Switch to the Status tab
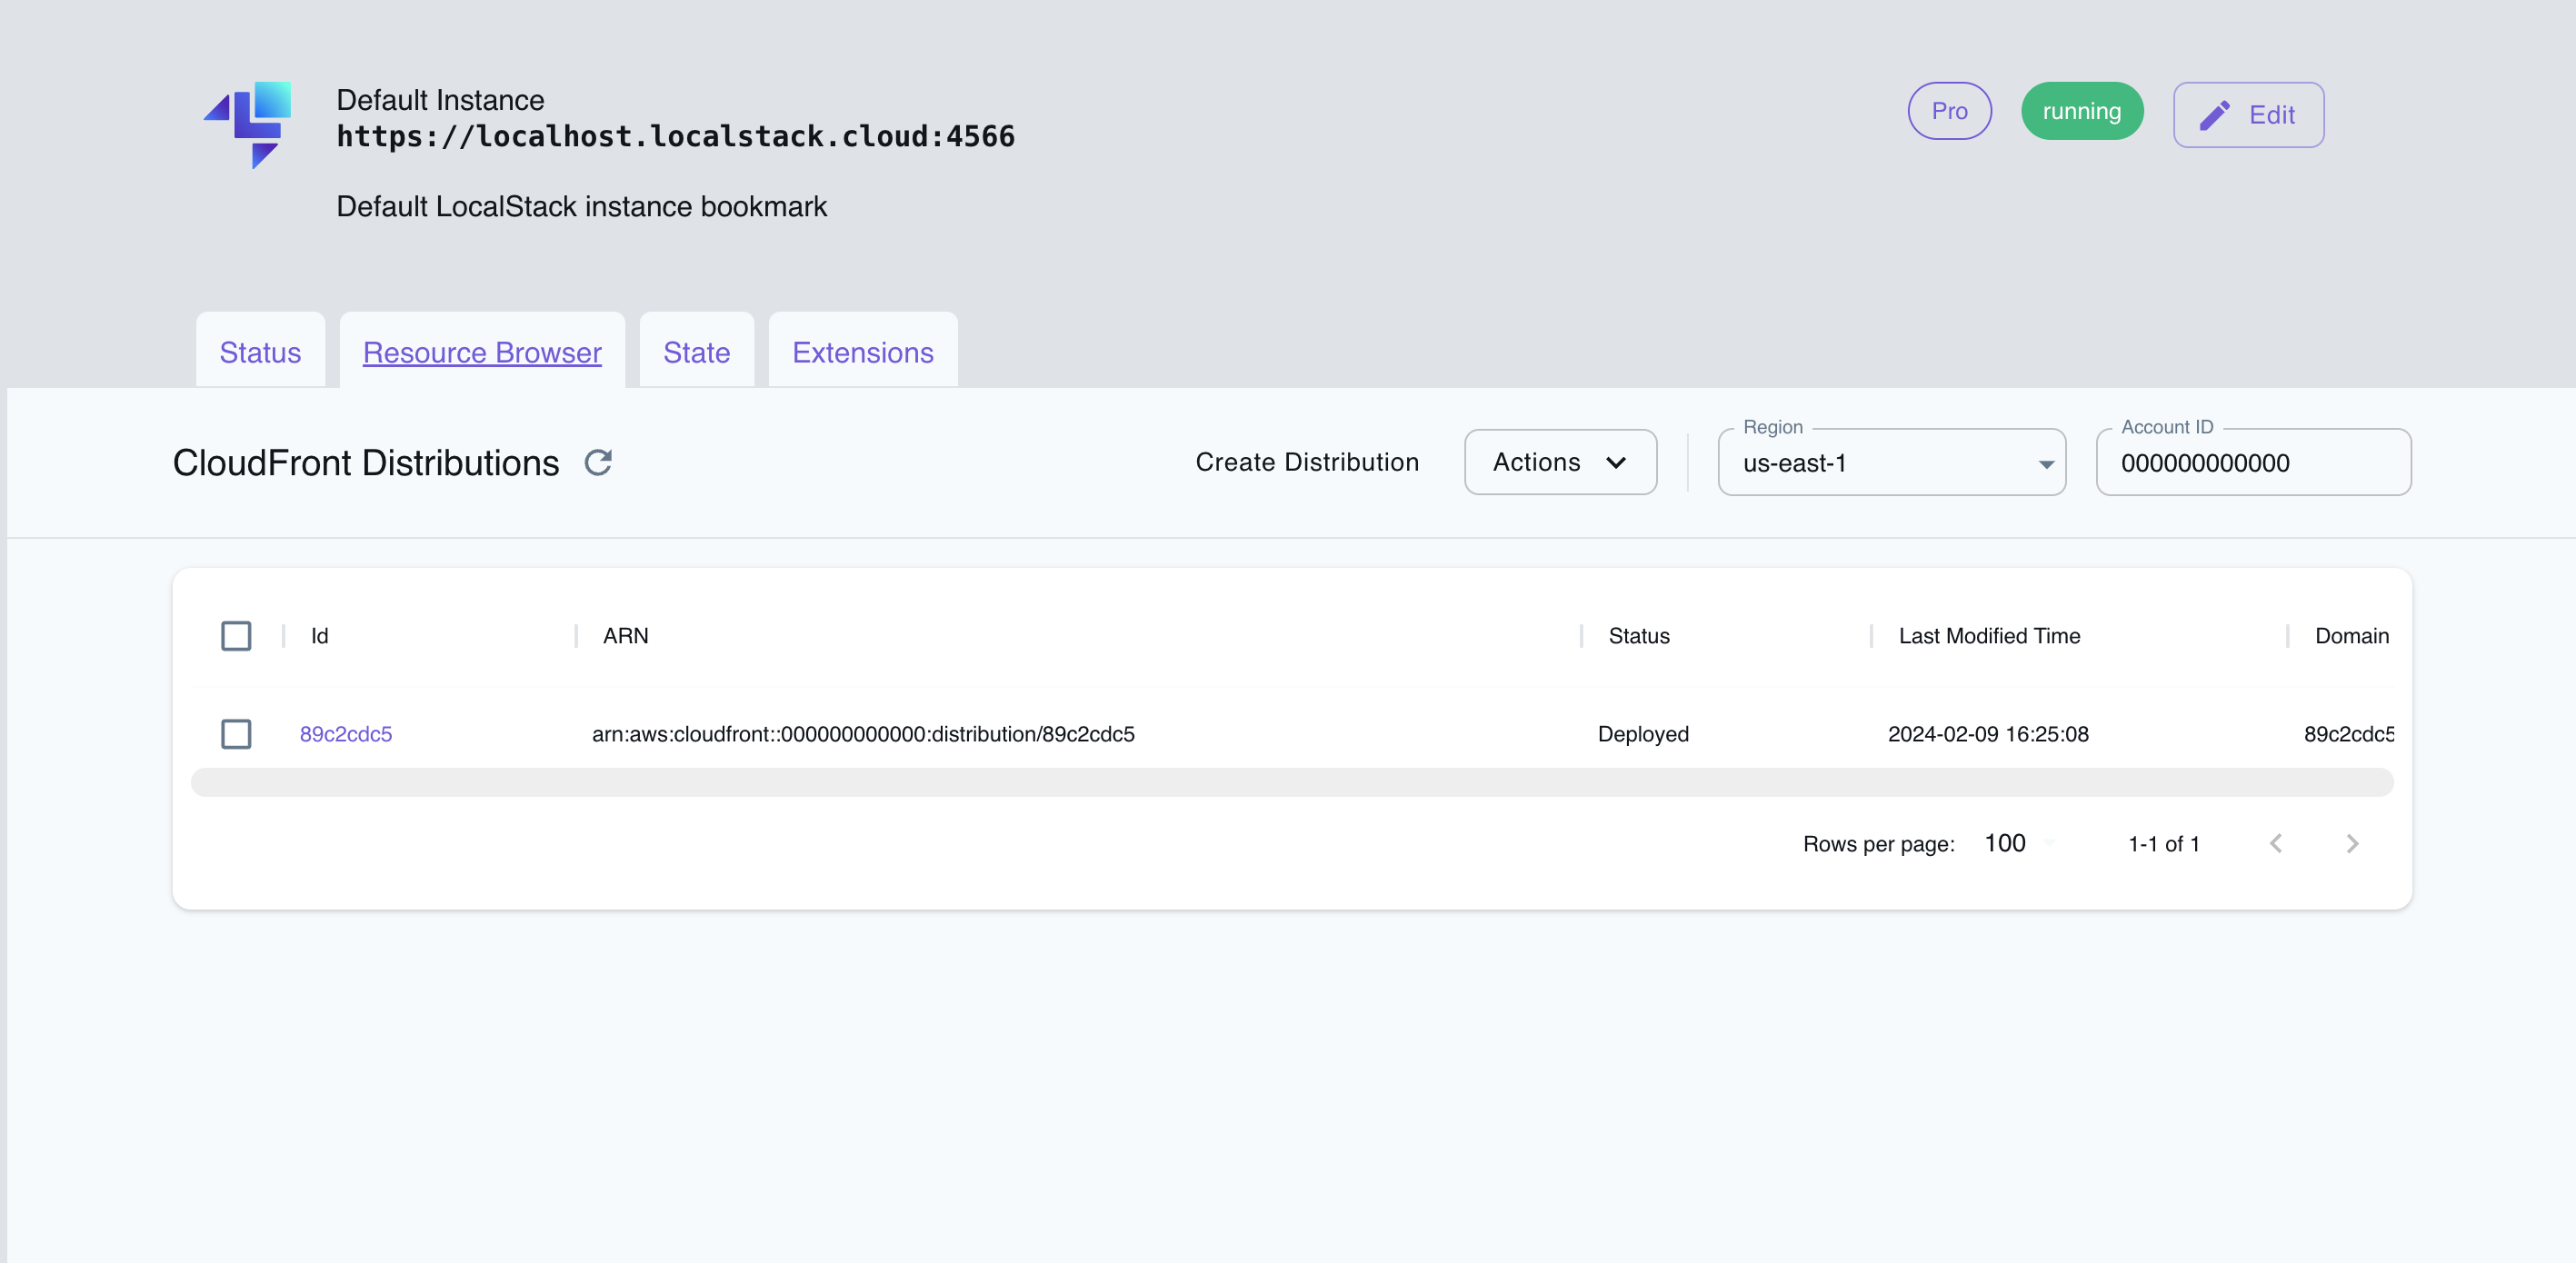The image size is (2576, 1263). click(x=259, y=352)
